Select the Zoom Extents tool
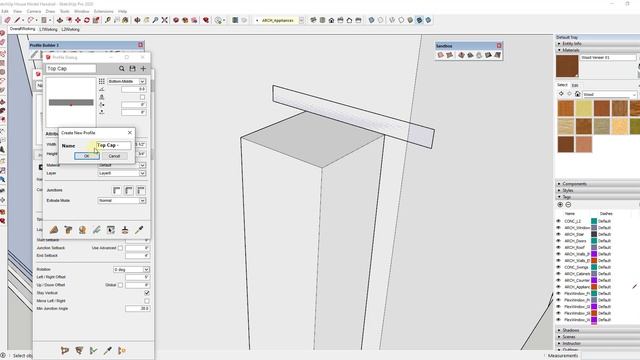Screen dimensions: 640x360 [x=164, y=20]
